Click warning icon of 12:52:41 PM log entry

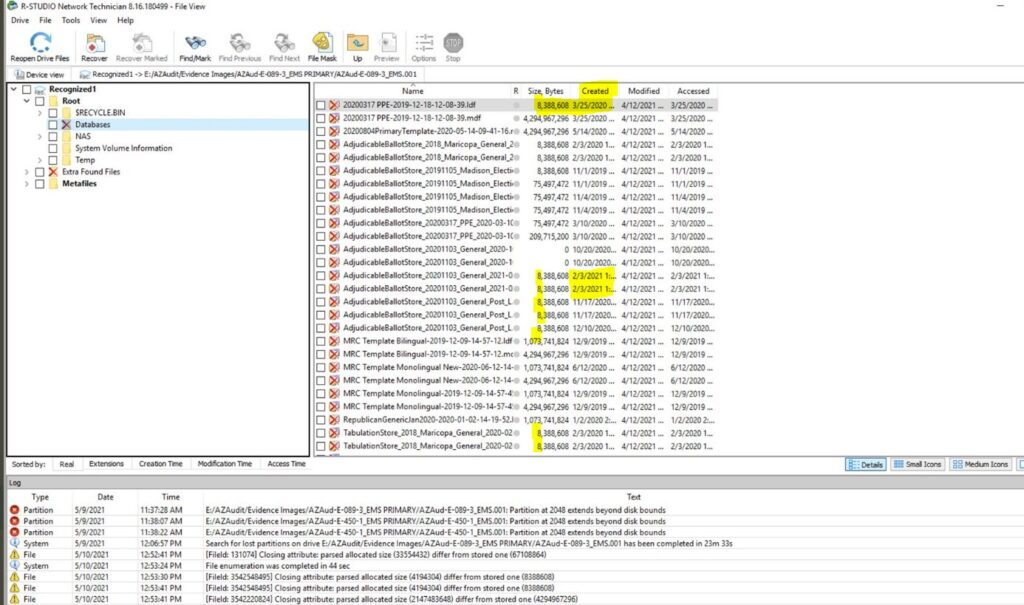point(14,555)
